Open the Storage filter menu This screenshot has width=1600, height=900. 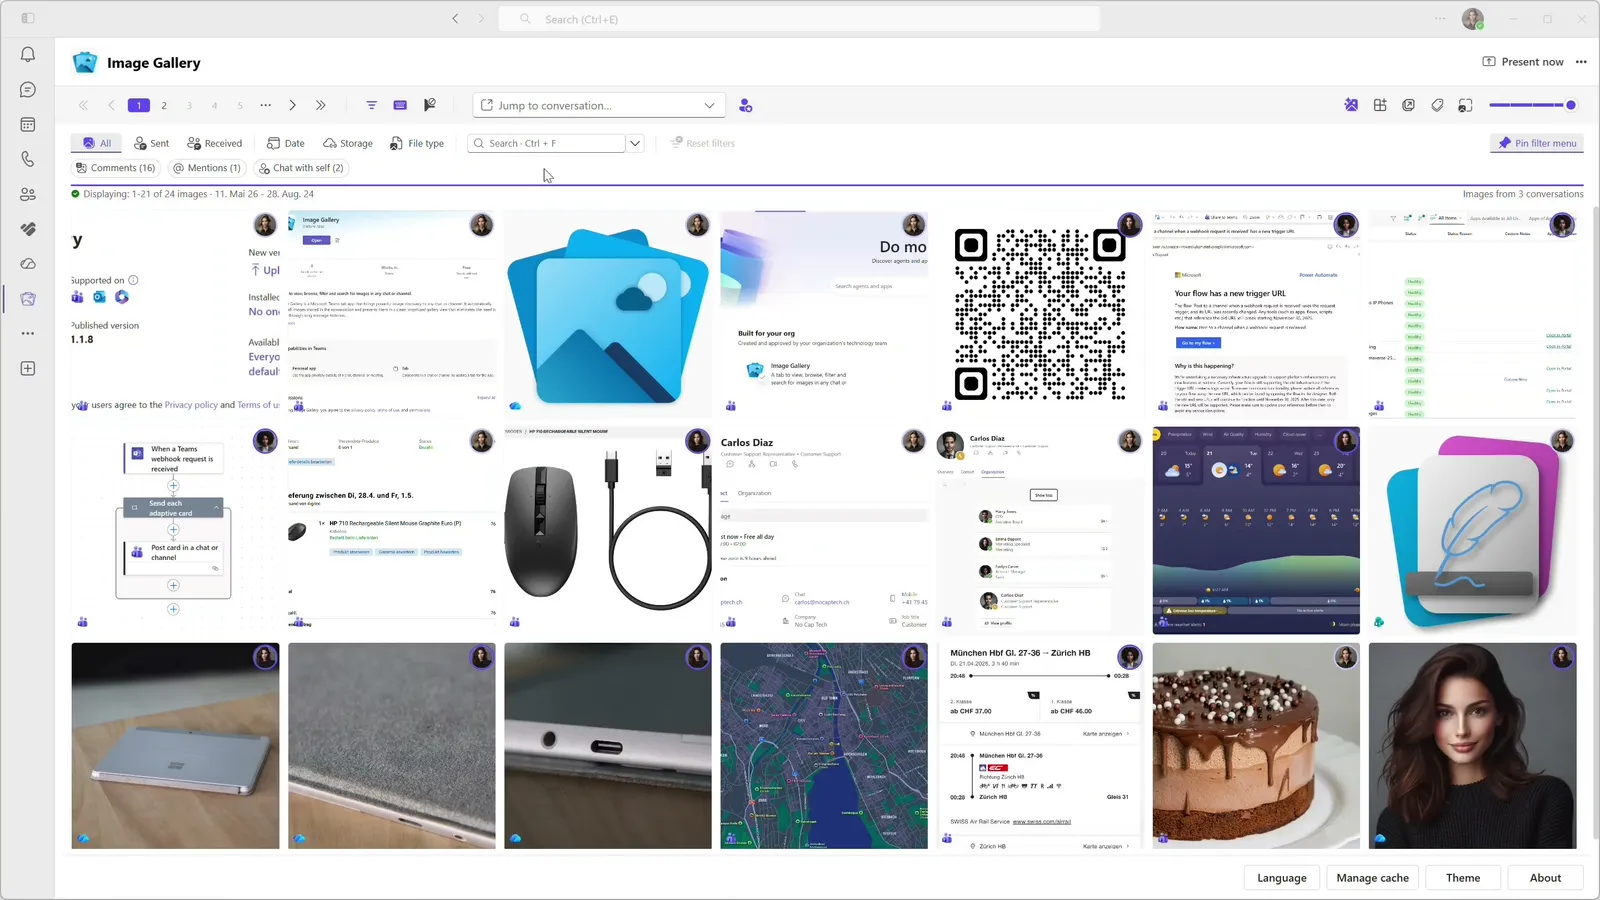click(x=347, y=143)
